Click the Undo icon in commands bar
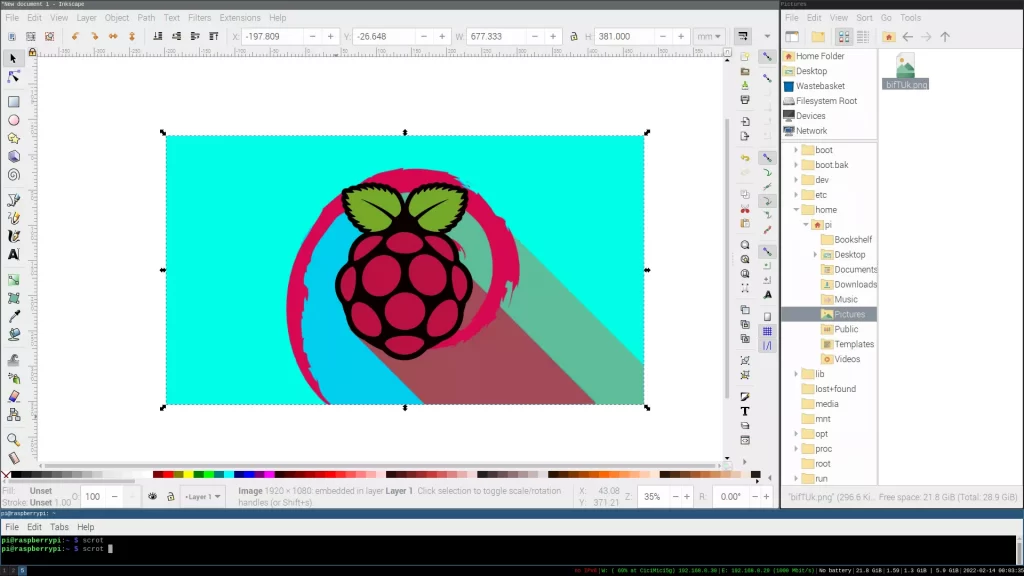This screenshot has width=1024, height=576. (745, 158)
